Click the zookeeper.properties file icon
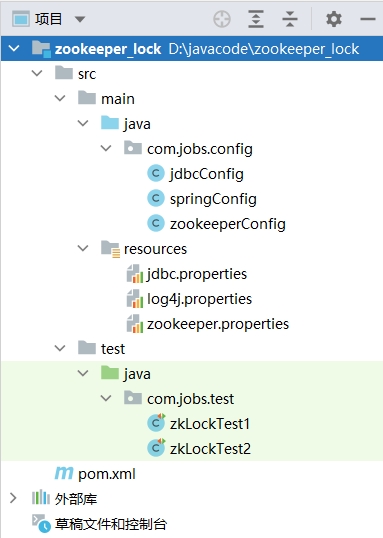383x538 pixels. tap(135, 324)
